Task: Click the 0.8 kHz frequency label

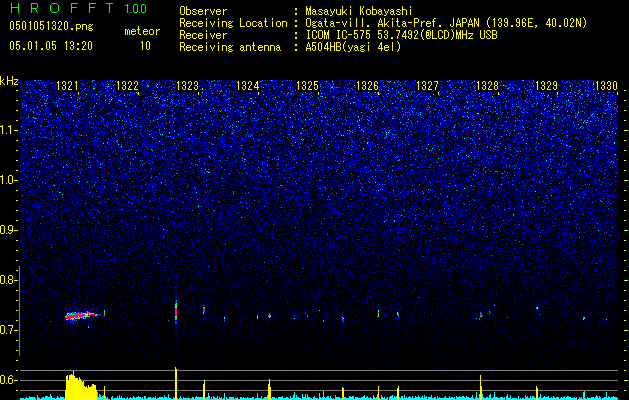Action: [9, 280]
